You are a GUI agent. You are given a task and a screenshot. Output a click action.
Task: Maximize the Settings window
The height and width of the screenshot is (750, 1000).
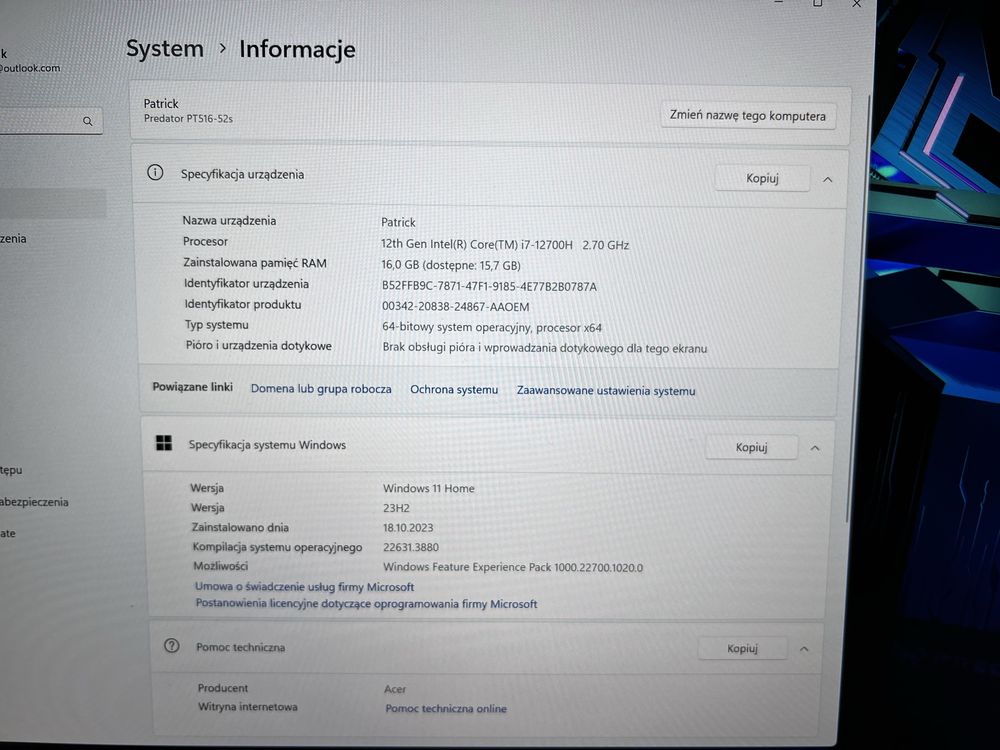pyautogui.click(x=818, y=3)
